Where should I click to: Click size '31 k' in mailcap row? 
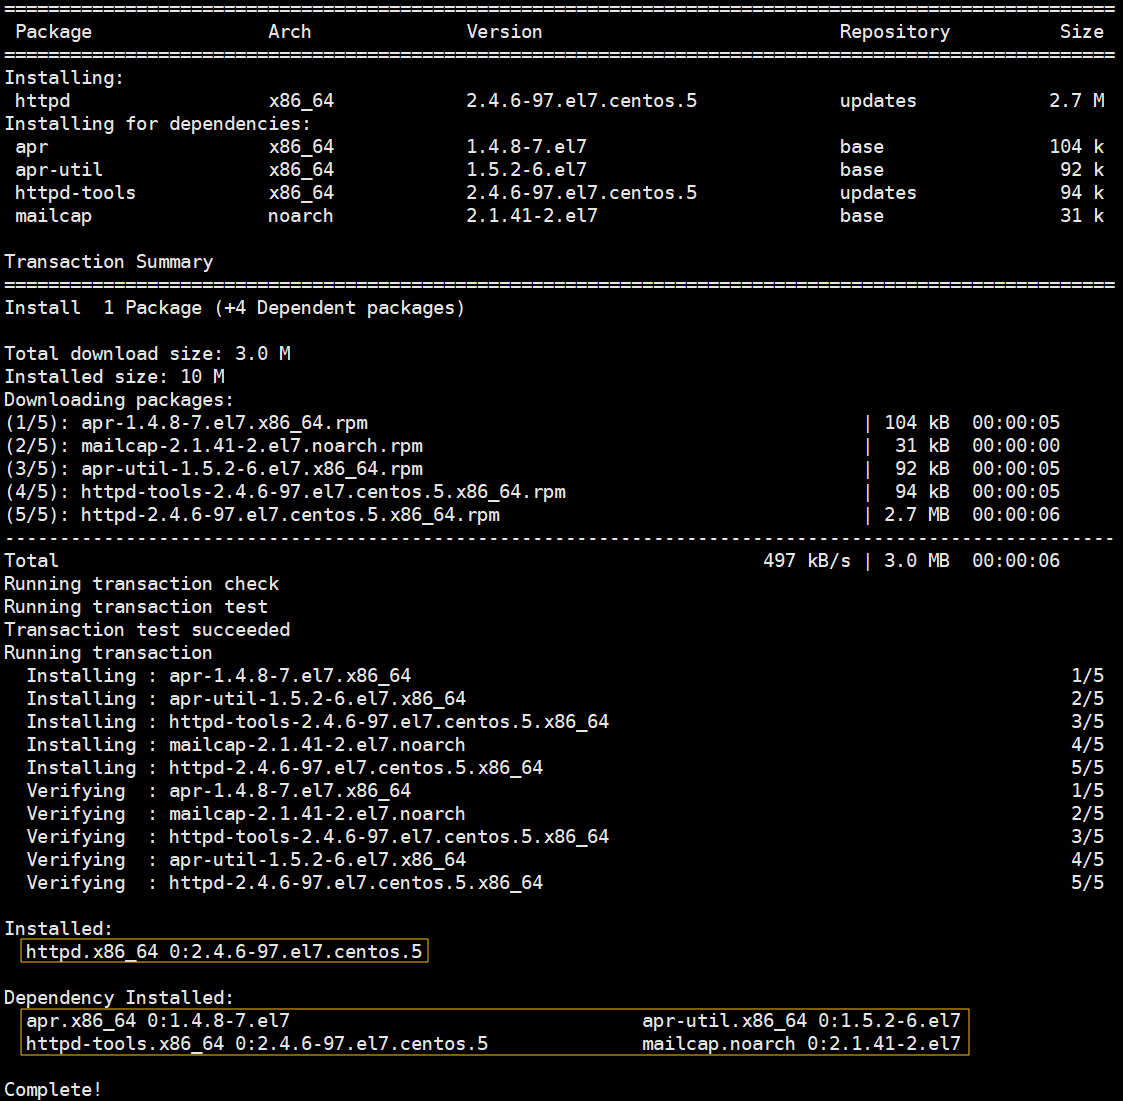pos(1082,216)
